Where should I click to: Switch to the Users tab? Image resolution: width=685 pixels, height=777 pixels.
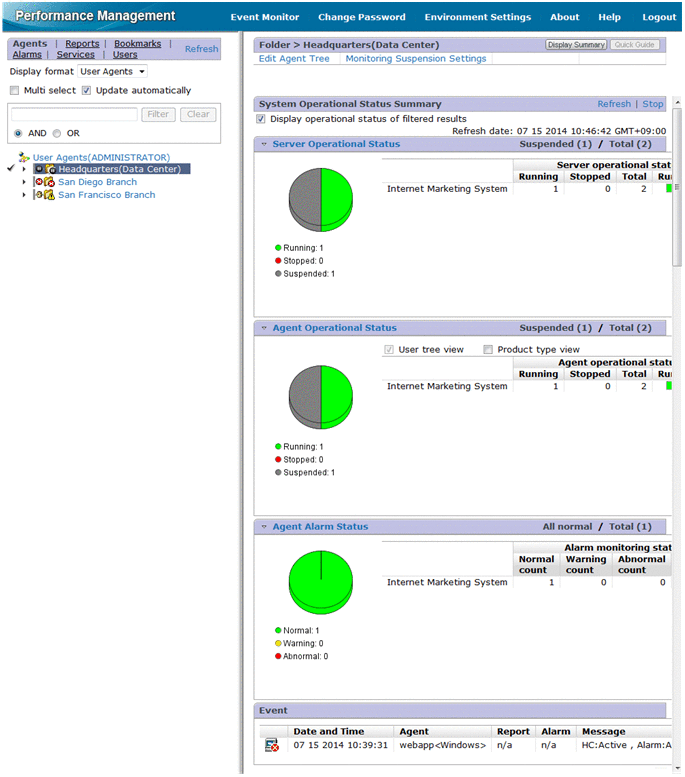pyautogui.click(x=125, y=55)
